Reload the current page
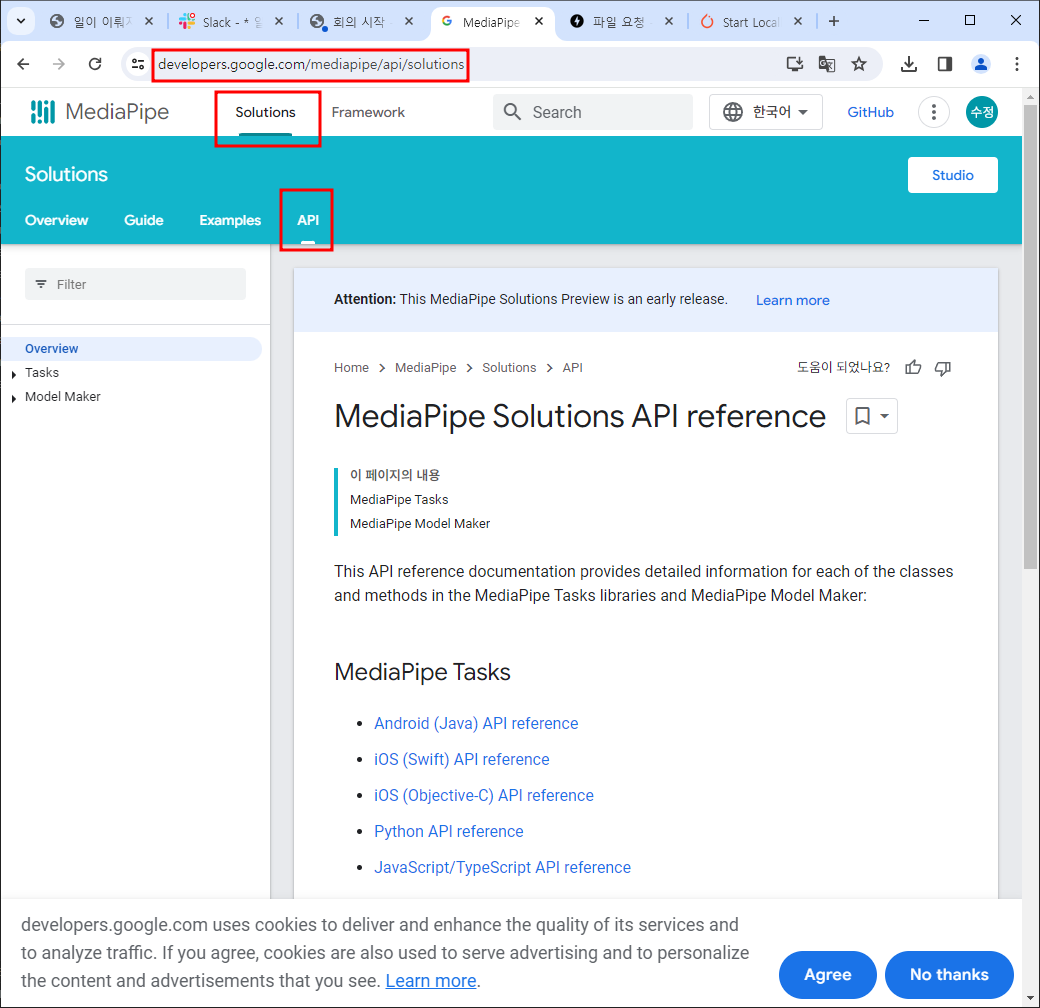 (95, 64)
